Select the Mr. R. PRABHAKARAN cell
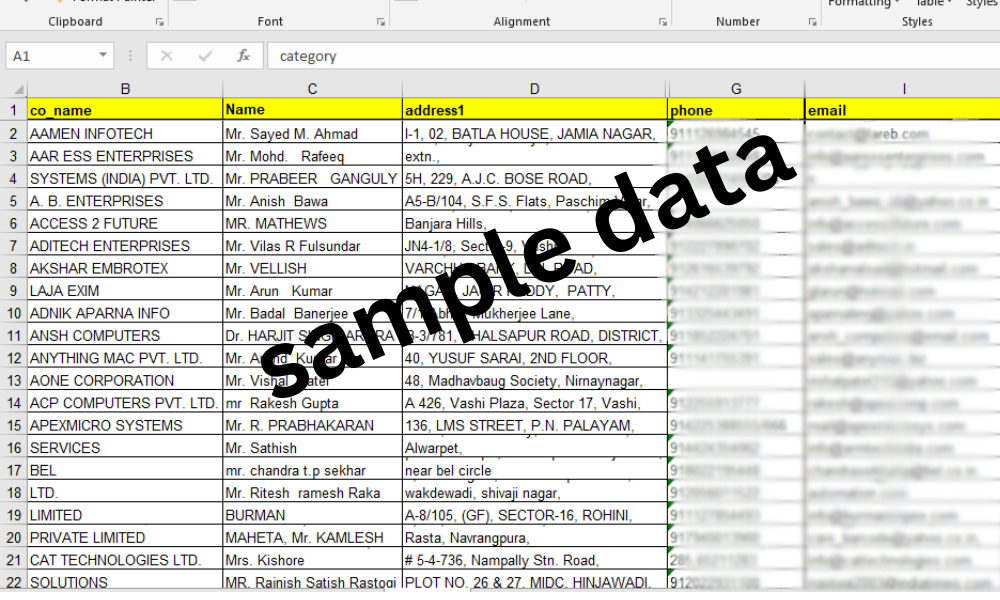The height and width of the screenshot is (600, 1000). click(312, 425)
